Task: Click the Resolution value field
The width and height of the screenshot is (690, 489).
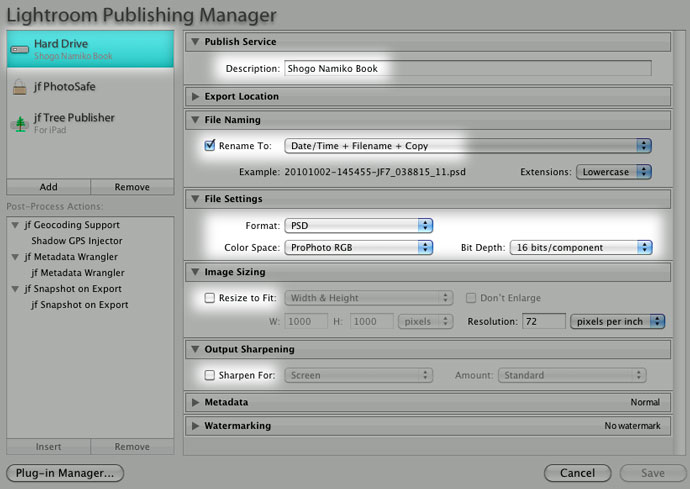Action: coord(544,321)
